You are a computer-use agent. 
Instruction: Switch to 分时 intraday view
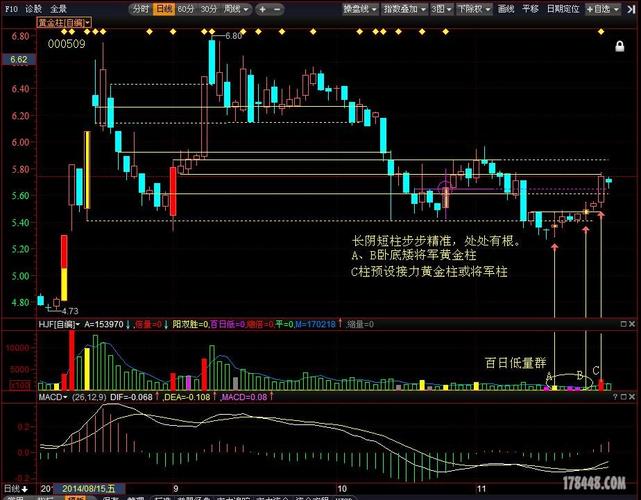(x=141, y=9)
